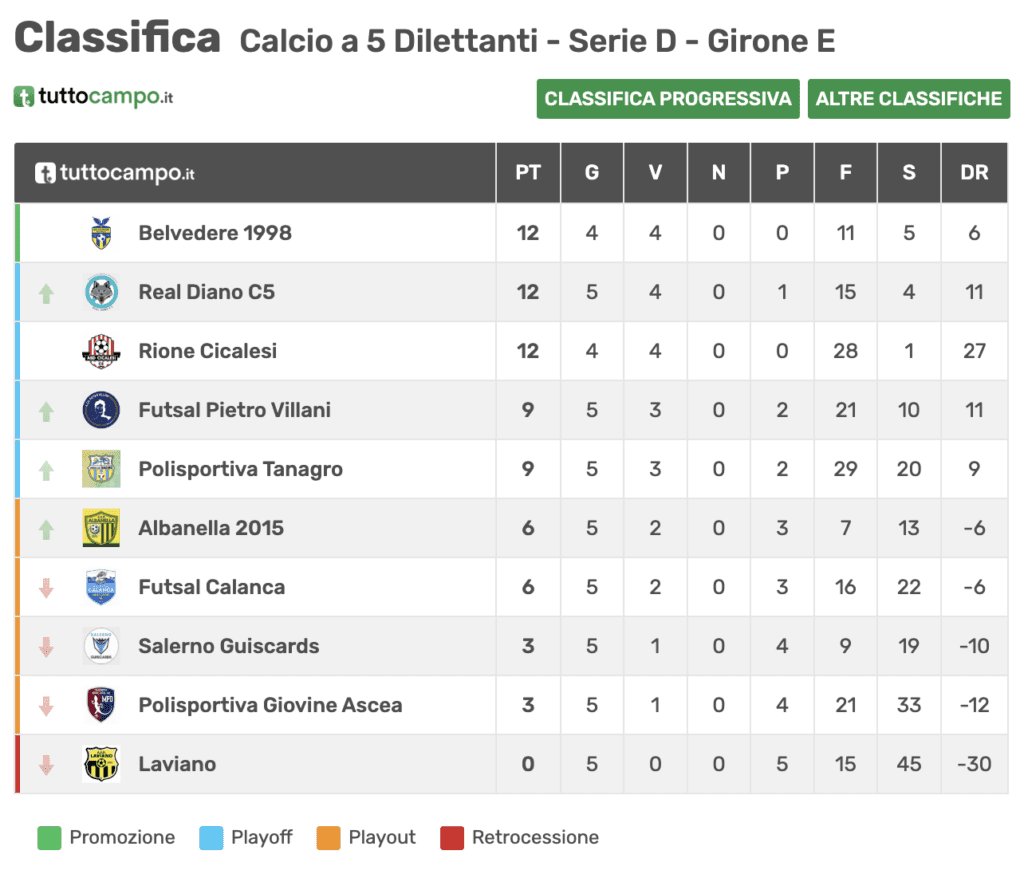1024x874 pixels.
Task: Select the Rione Cicalesi team badge
Action: tap(101, 351)
